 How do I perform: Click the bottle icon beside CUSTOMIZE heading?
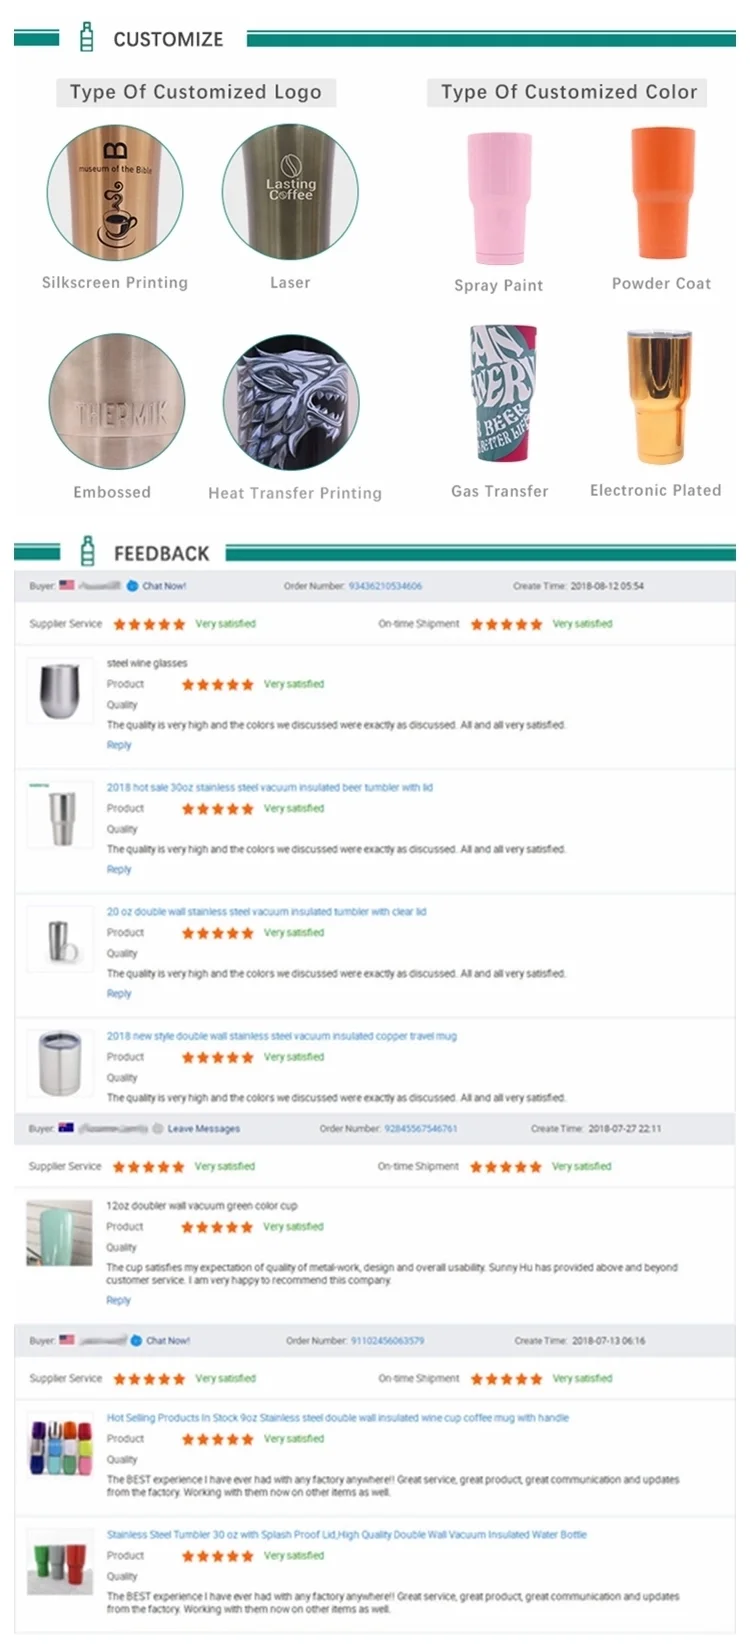[87, 38]
